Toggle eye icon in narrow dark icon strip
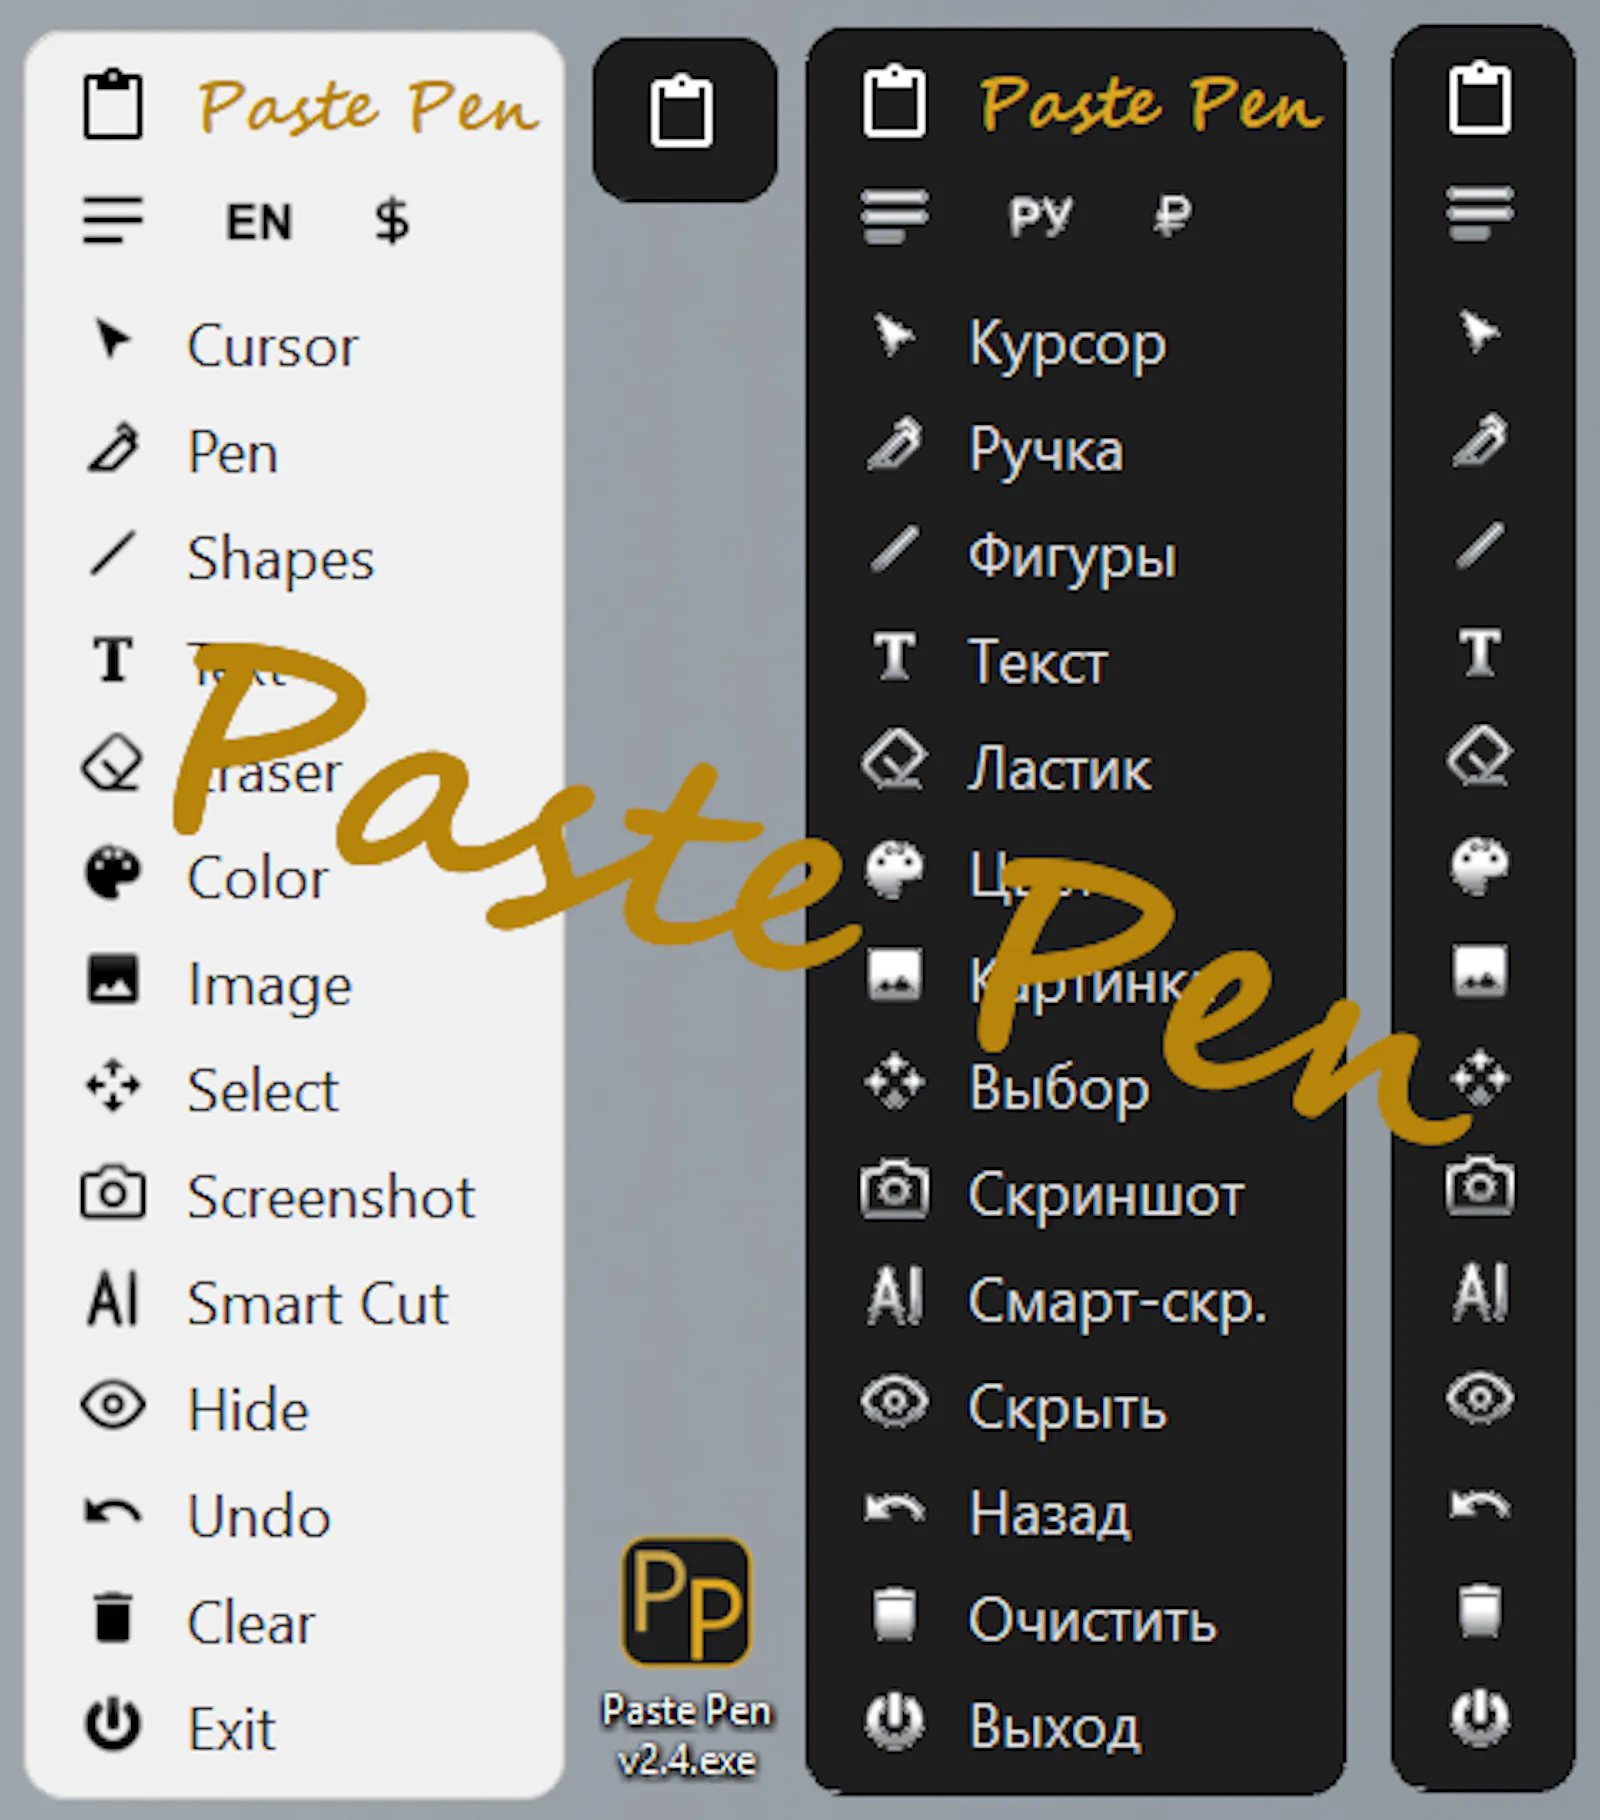The image size is (1600, 1820). [1480, 1397]
